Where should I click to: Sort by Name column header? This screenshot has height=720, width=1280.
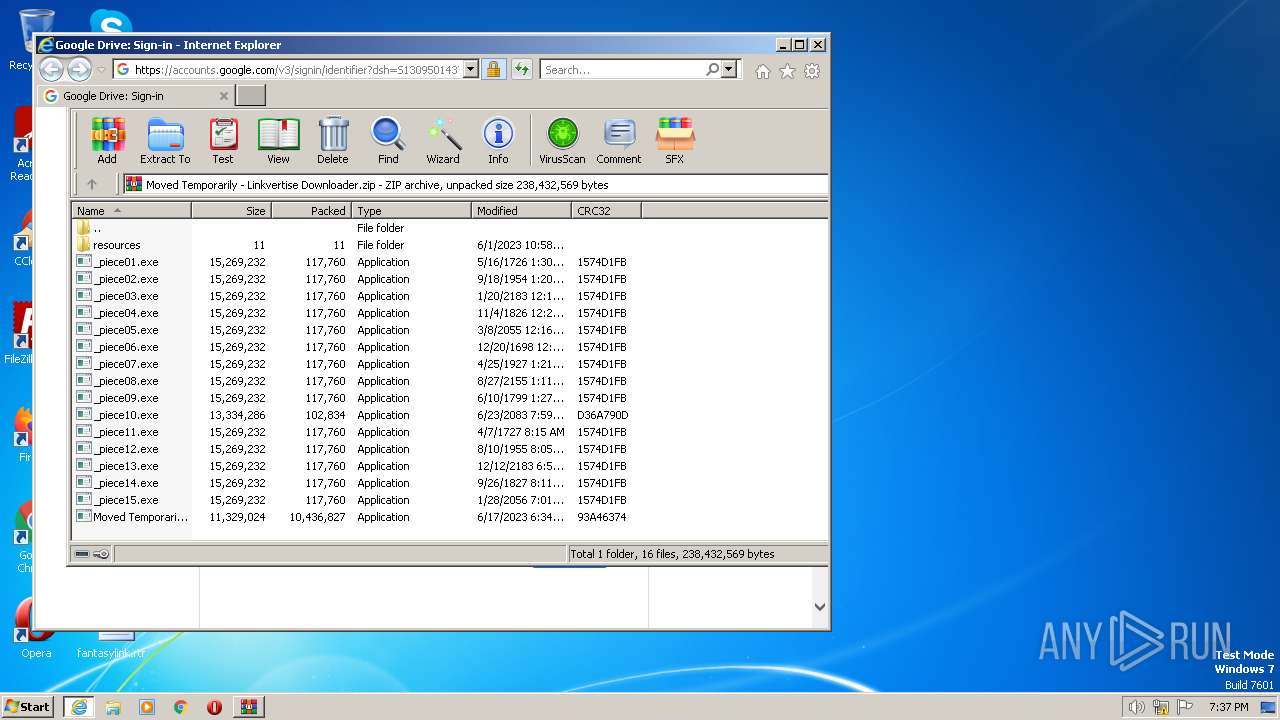131,211
